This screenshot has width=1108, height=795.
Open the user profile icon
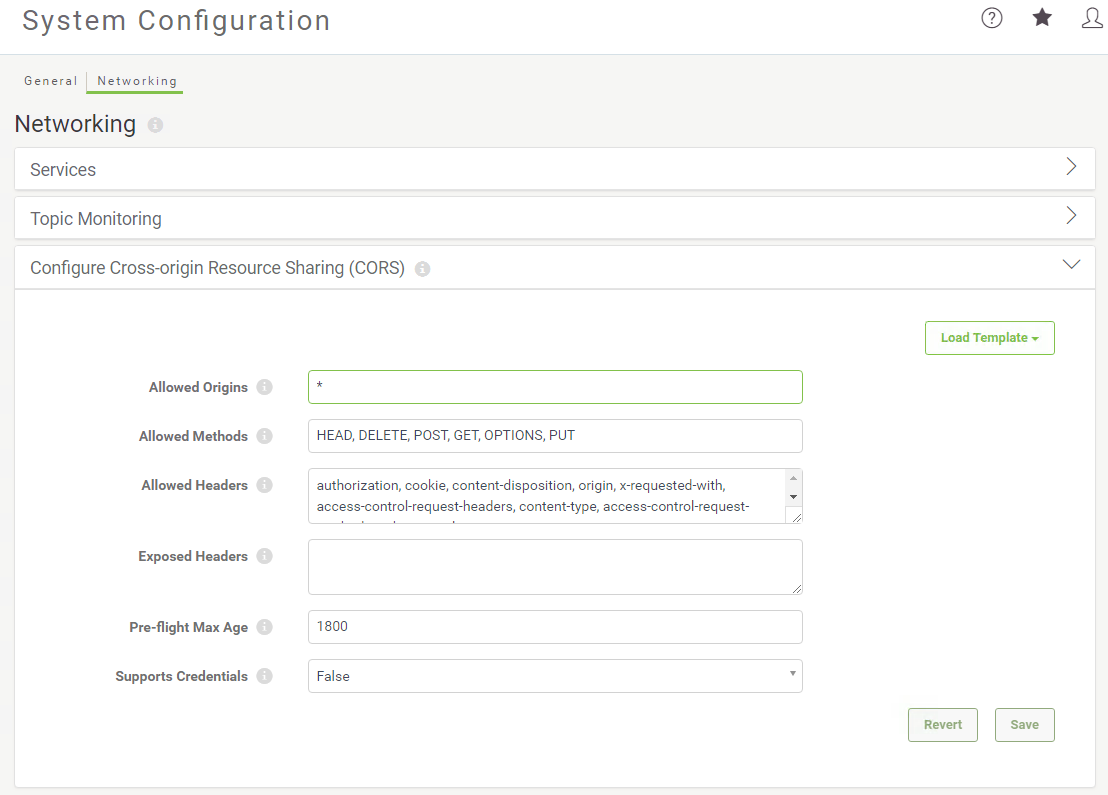(1092, 18)
